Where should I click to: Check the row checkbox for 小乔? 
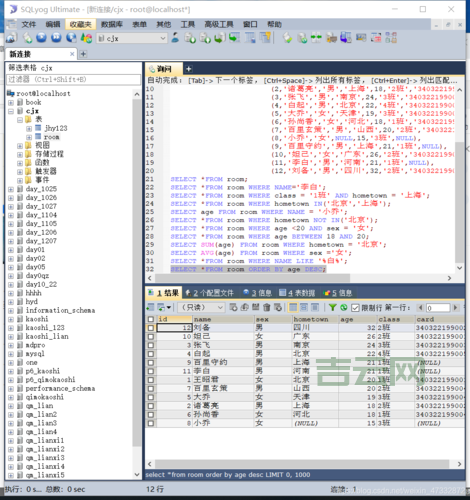pos(151,423)
